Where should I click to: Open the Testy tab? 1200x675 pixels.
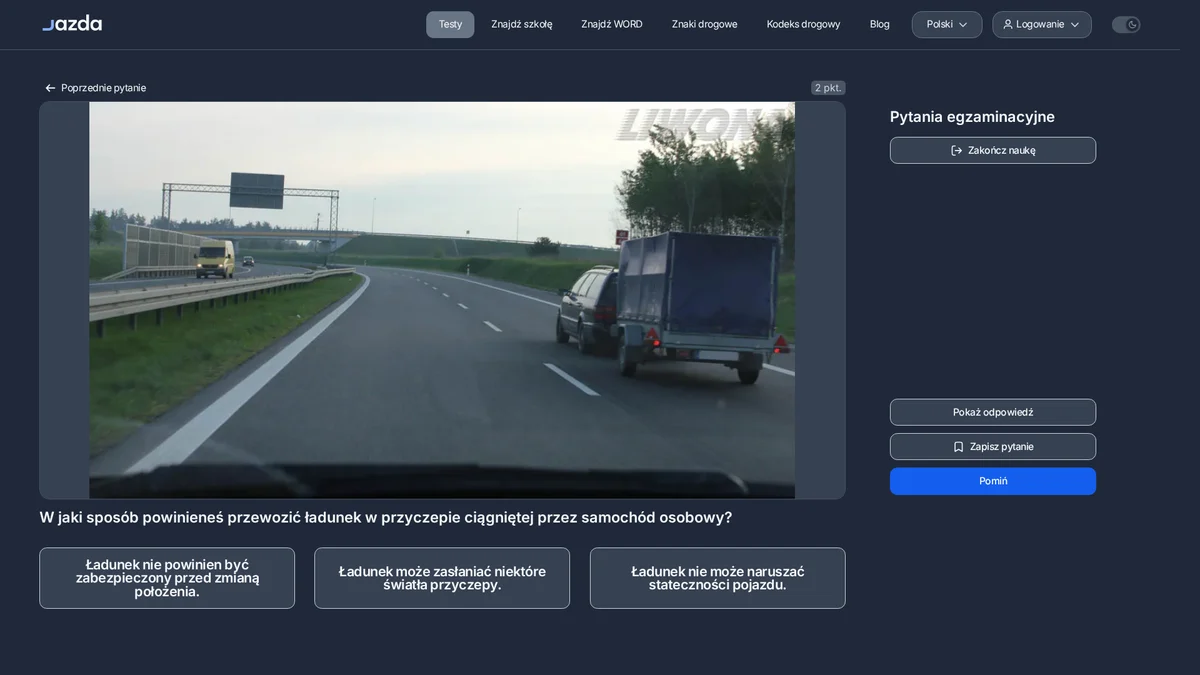[450, 24]
